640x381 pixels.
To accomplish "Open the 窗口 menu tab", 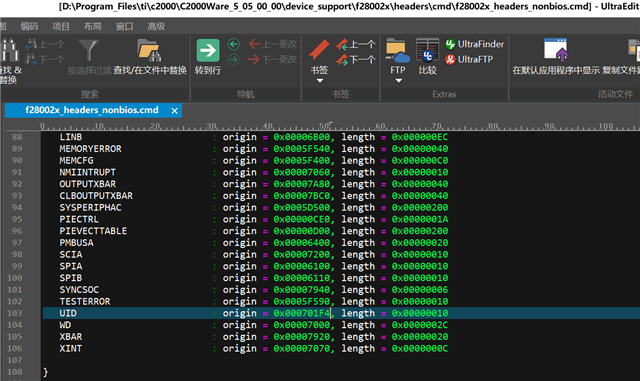I will point(124,27).
